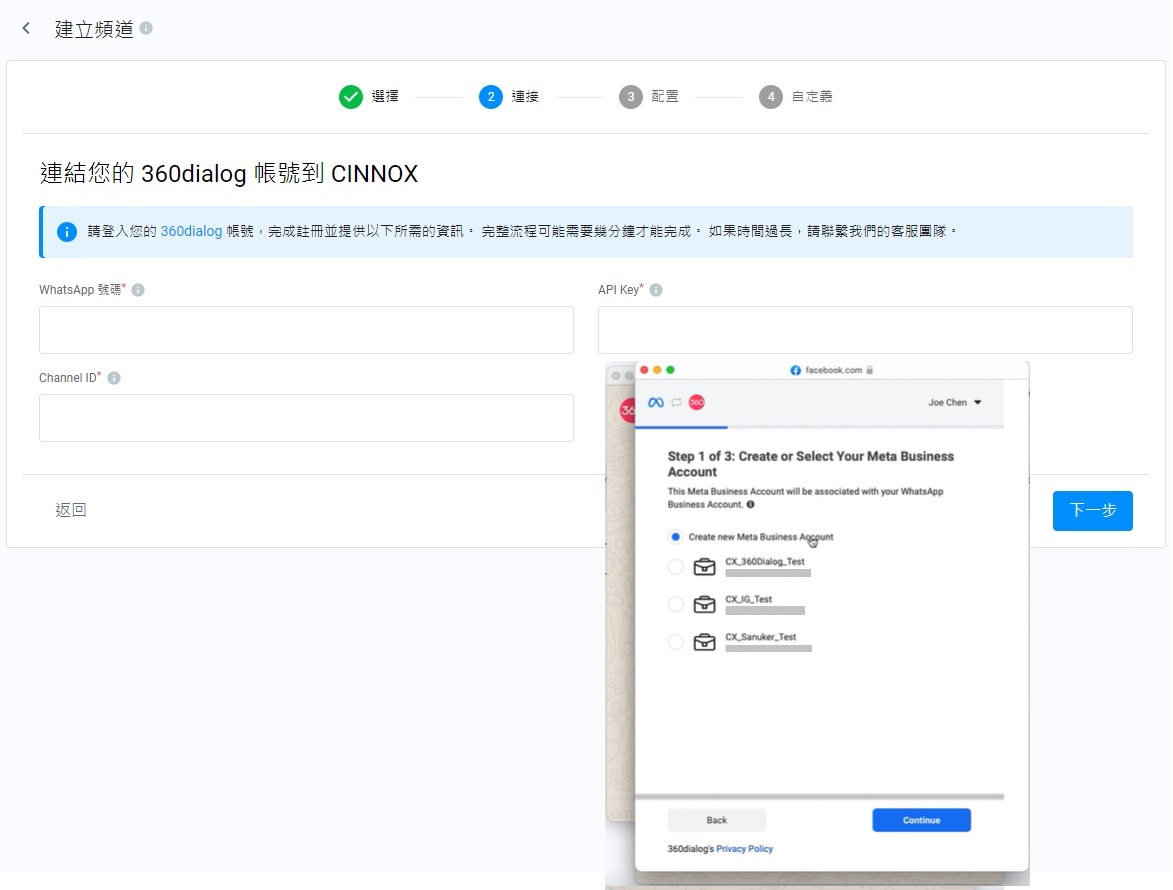Click the Meta logo in Facebook popup
The height and width of the screenshot is (890, 1173).
click(656, 402)
